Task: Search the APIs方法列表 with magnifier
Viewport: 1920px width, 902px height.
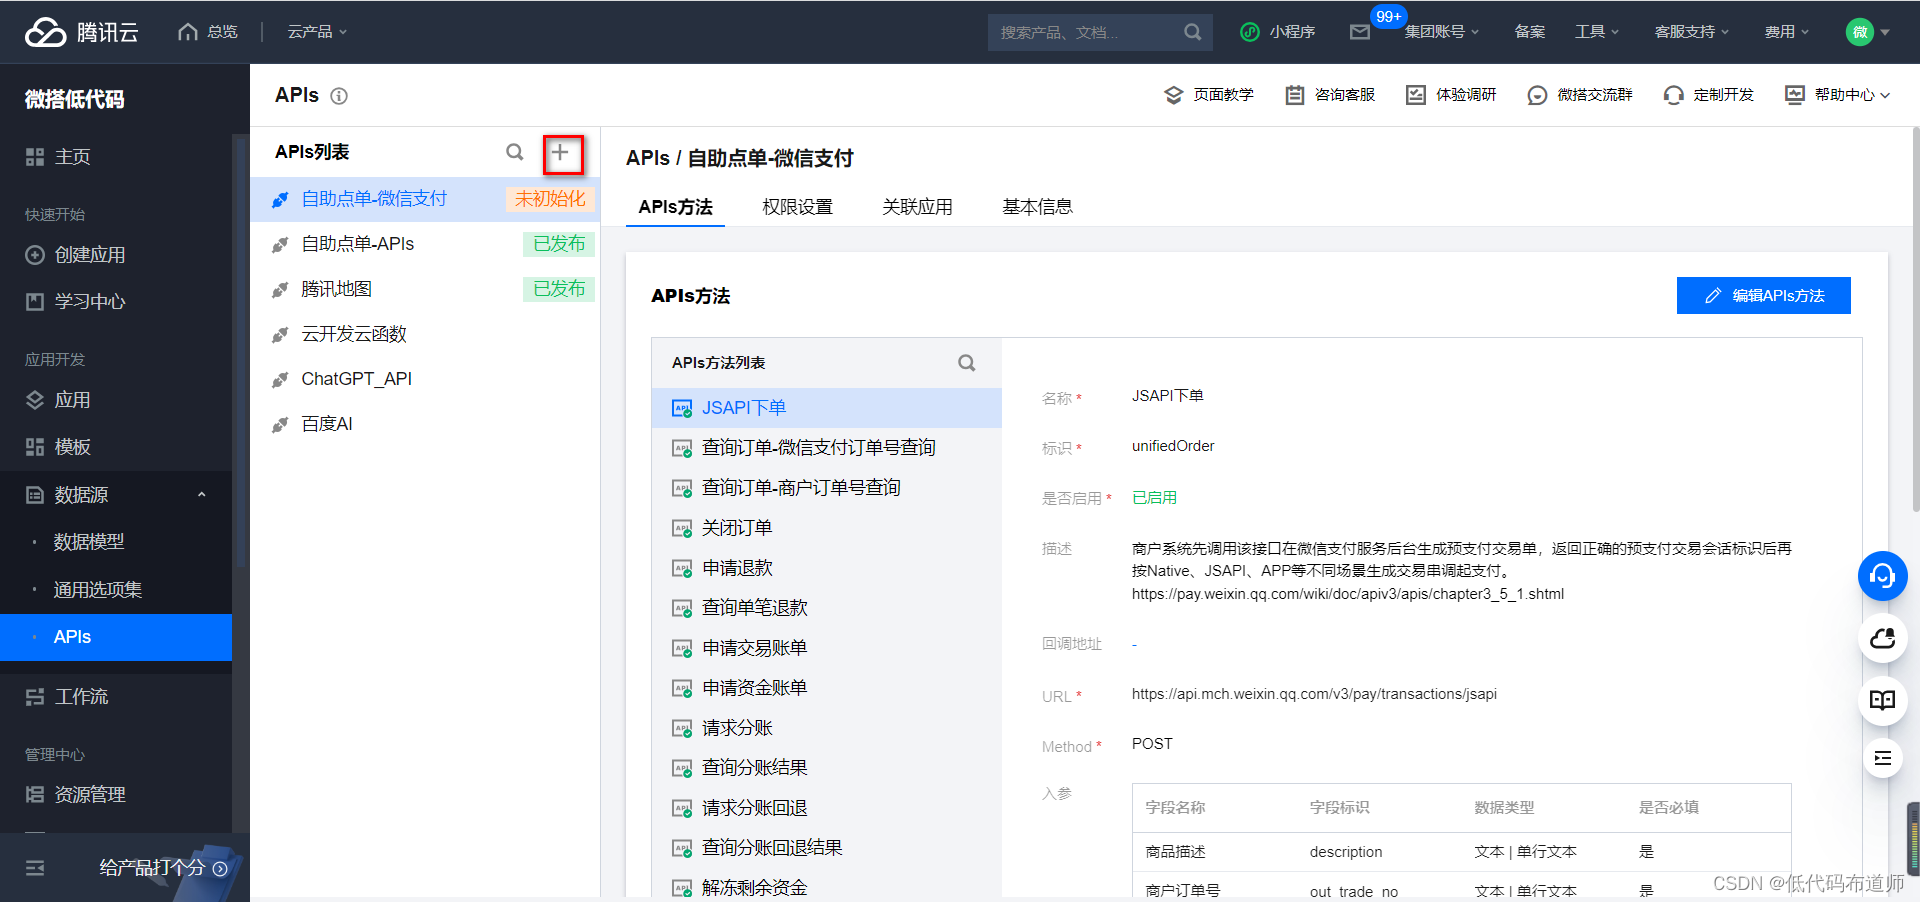Action: point(966,363)
